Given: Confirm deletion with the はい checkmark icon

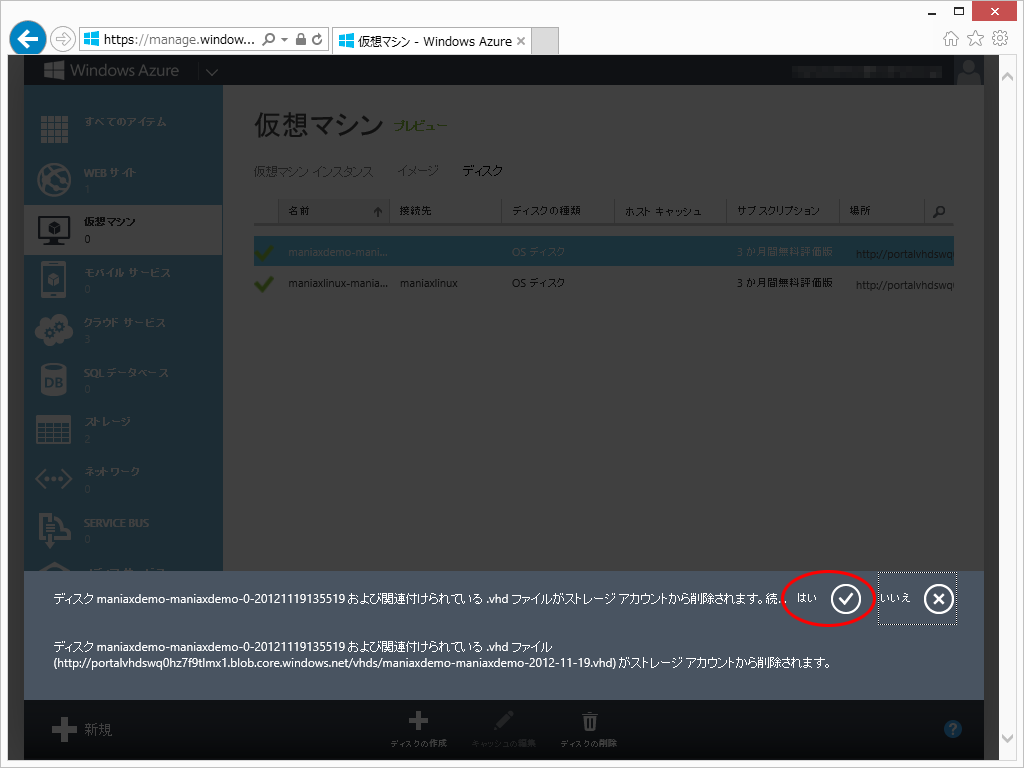Looking at the screenshot, I should [846, 598].
